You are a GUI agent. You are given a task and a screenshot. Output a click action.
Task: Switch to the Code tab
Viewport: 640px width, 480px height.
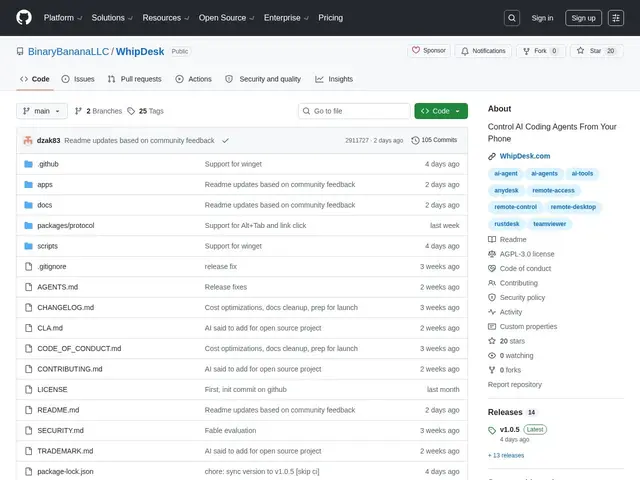35,79
